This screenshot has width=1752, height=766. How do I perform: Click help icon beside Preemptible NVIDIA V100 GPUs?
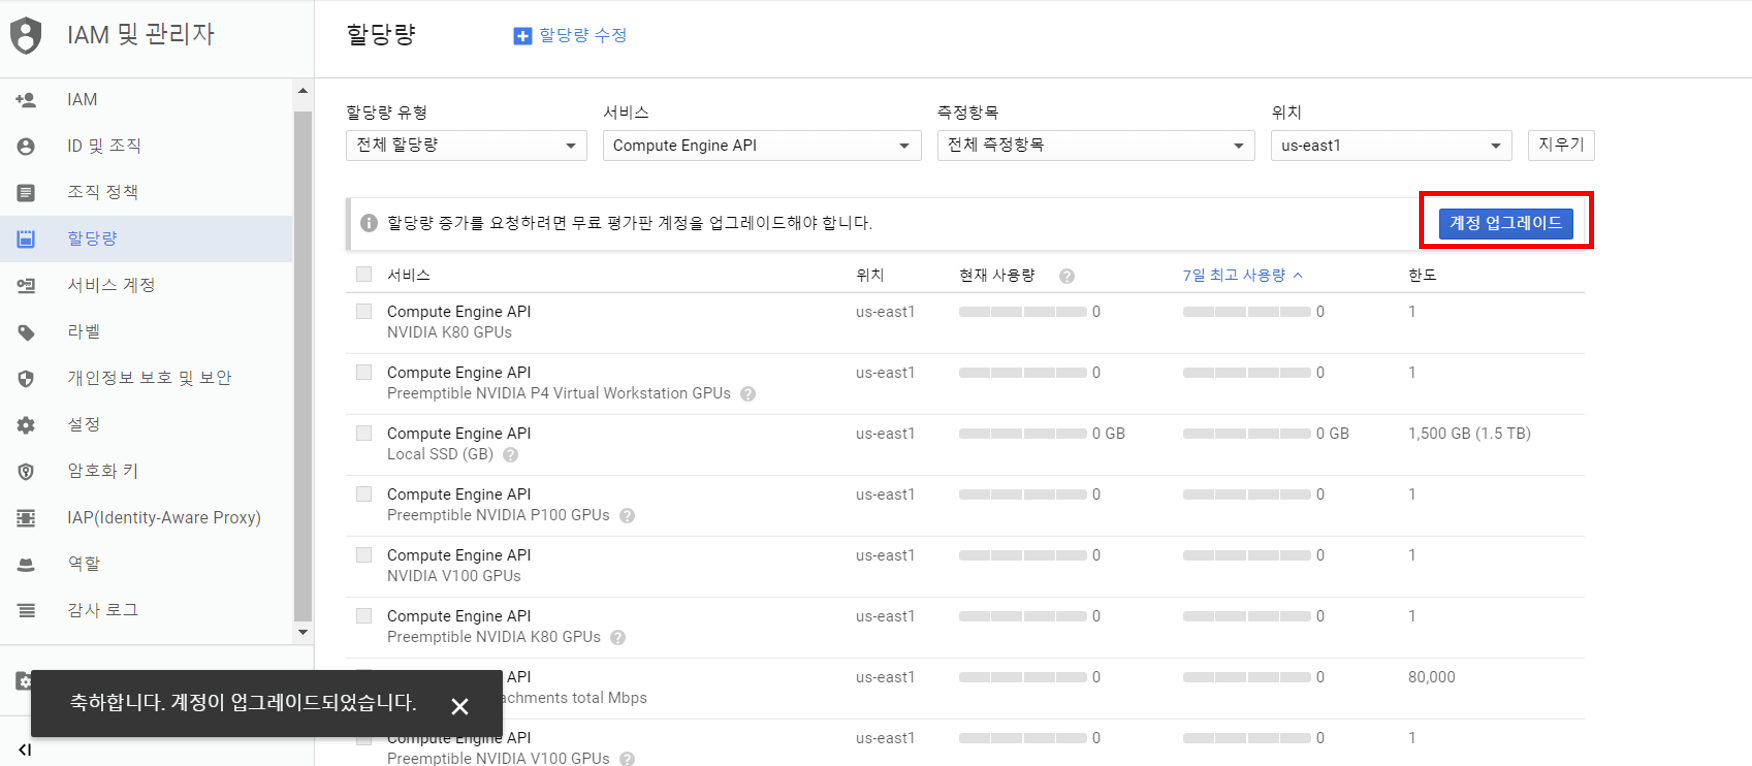click(627, 759)
